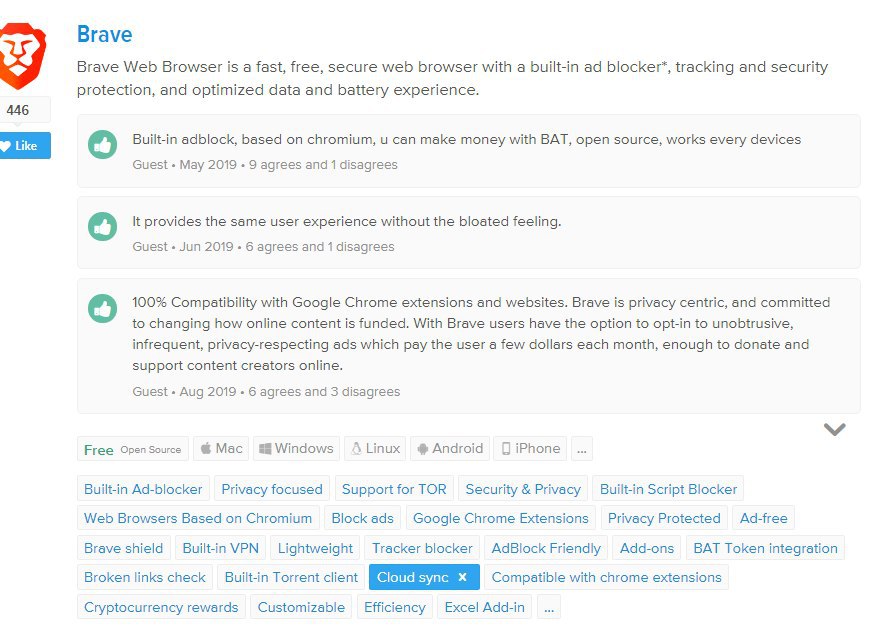
Task: Open the Brave title link
Action: click(104, 34)
